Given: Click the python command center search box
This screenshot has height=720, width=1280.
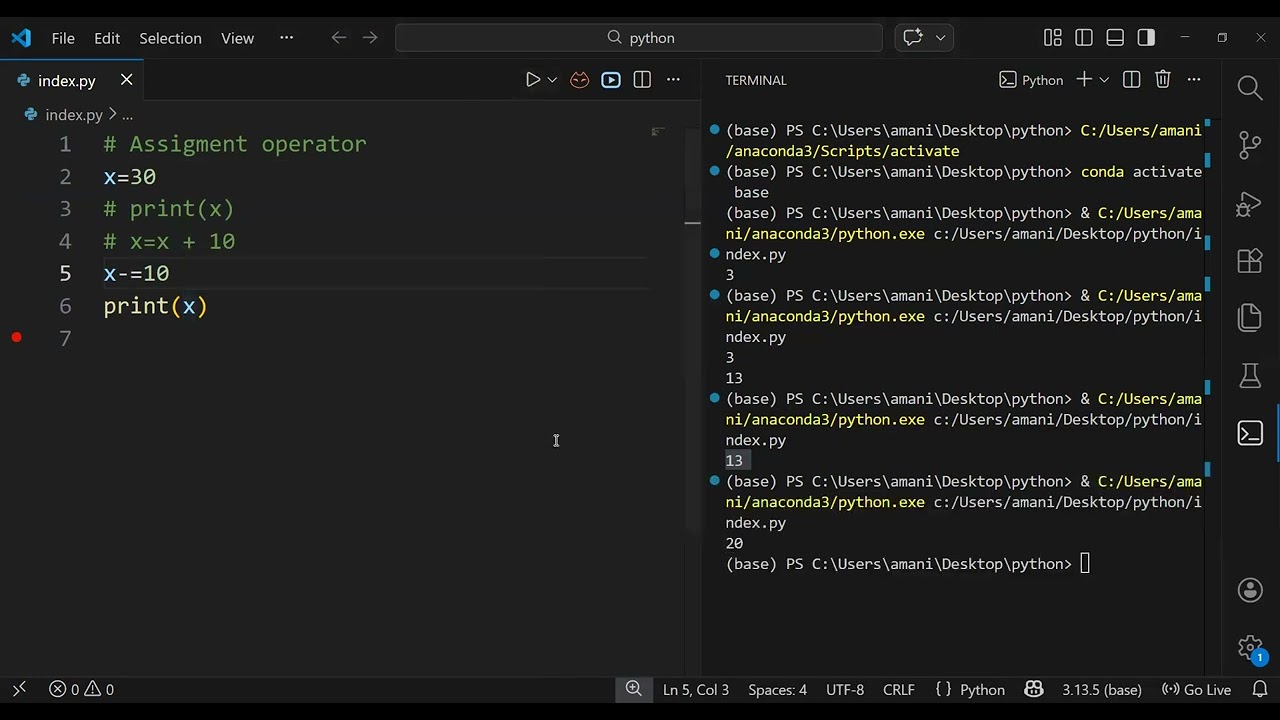Looking at the screenshot, I should pos(639,37).
